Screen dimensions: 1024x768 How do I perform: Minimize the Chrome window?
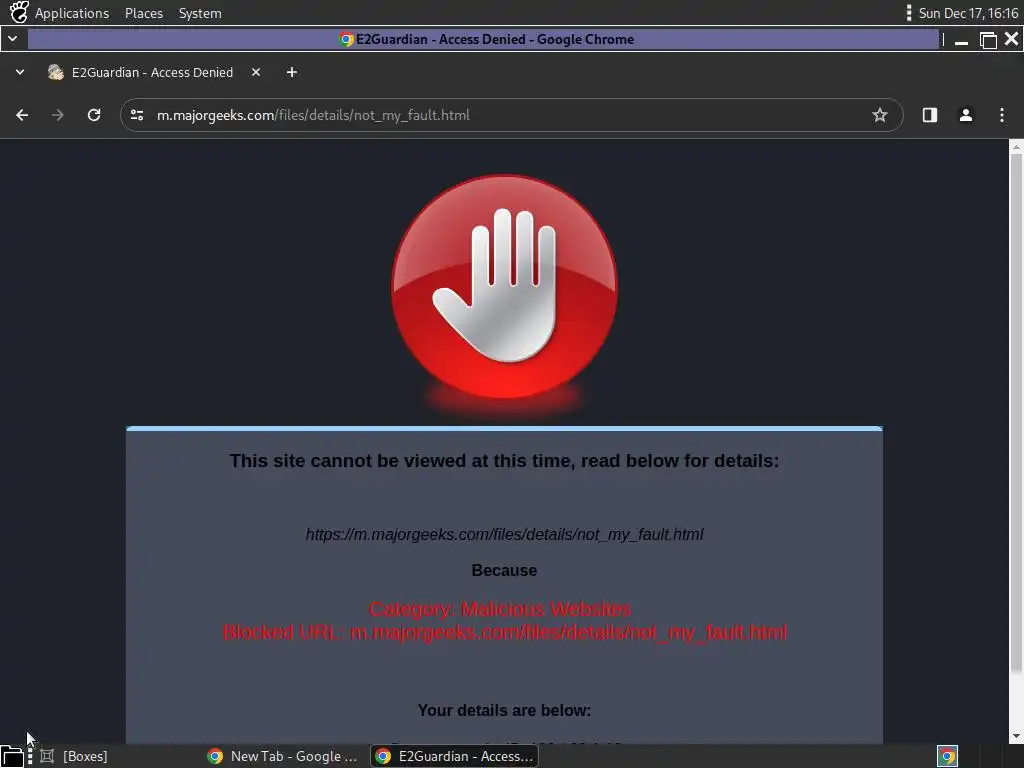click(x=961, y=40)
